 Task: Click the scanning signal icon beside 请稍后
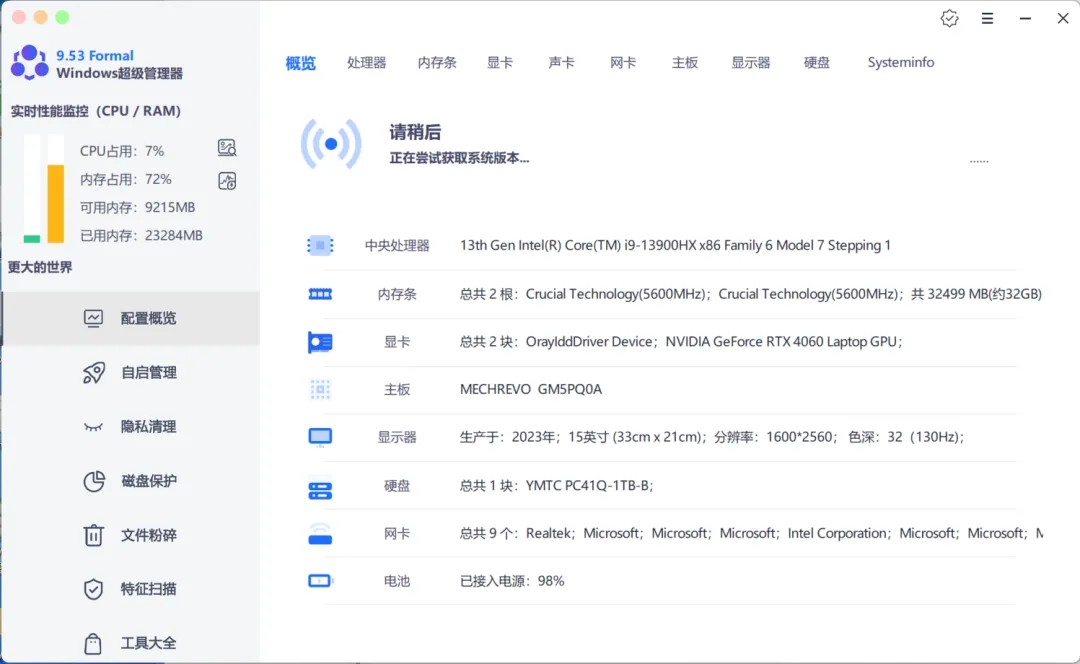pyautogui.click(x=331, y=144)
